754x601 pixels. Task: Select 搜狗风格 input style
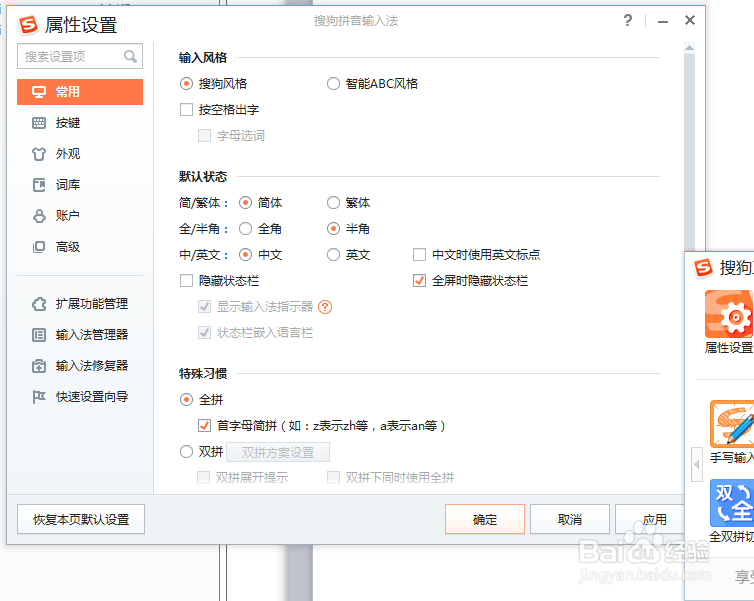click(x=186, y=84)
